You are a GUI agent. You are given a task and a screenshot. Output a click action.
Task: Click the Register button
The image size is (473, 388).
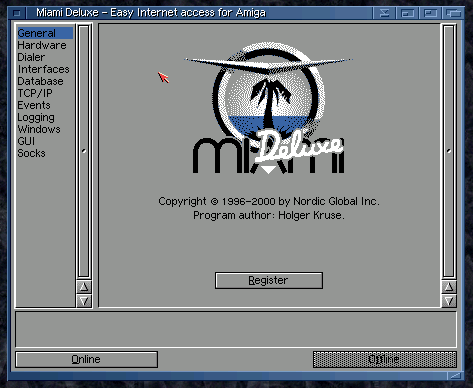[x=269, y=280]
